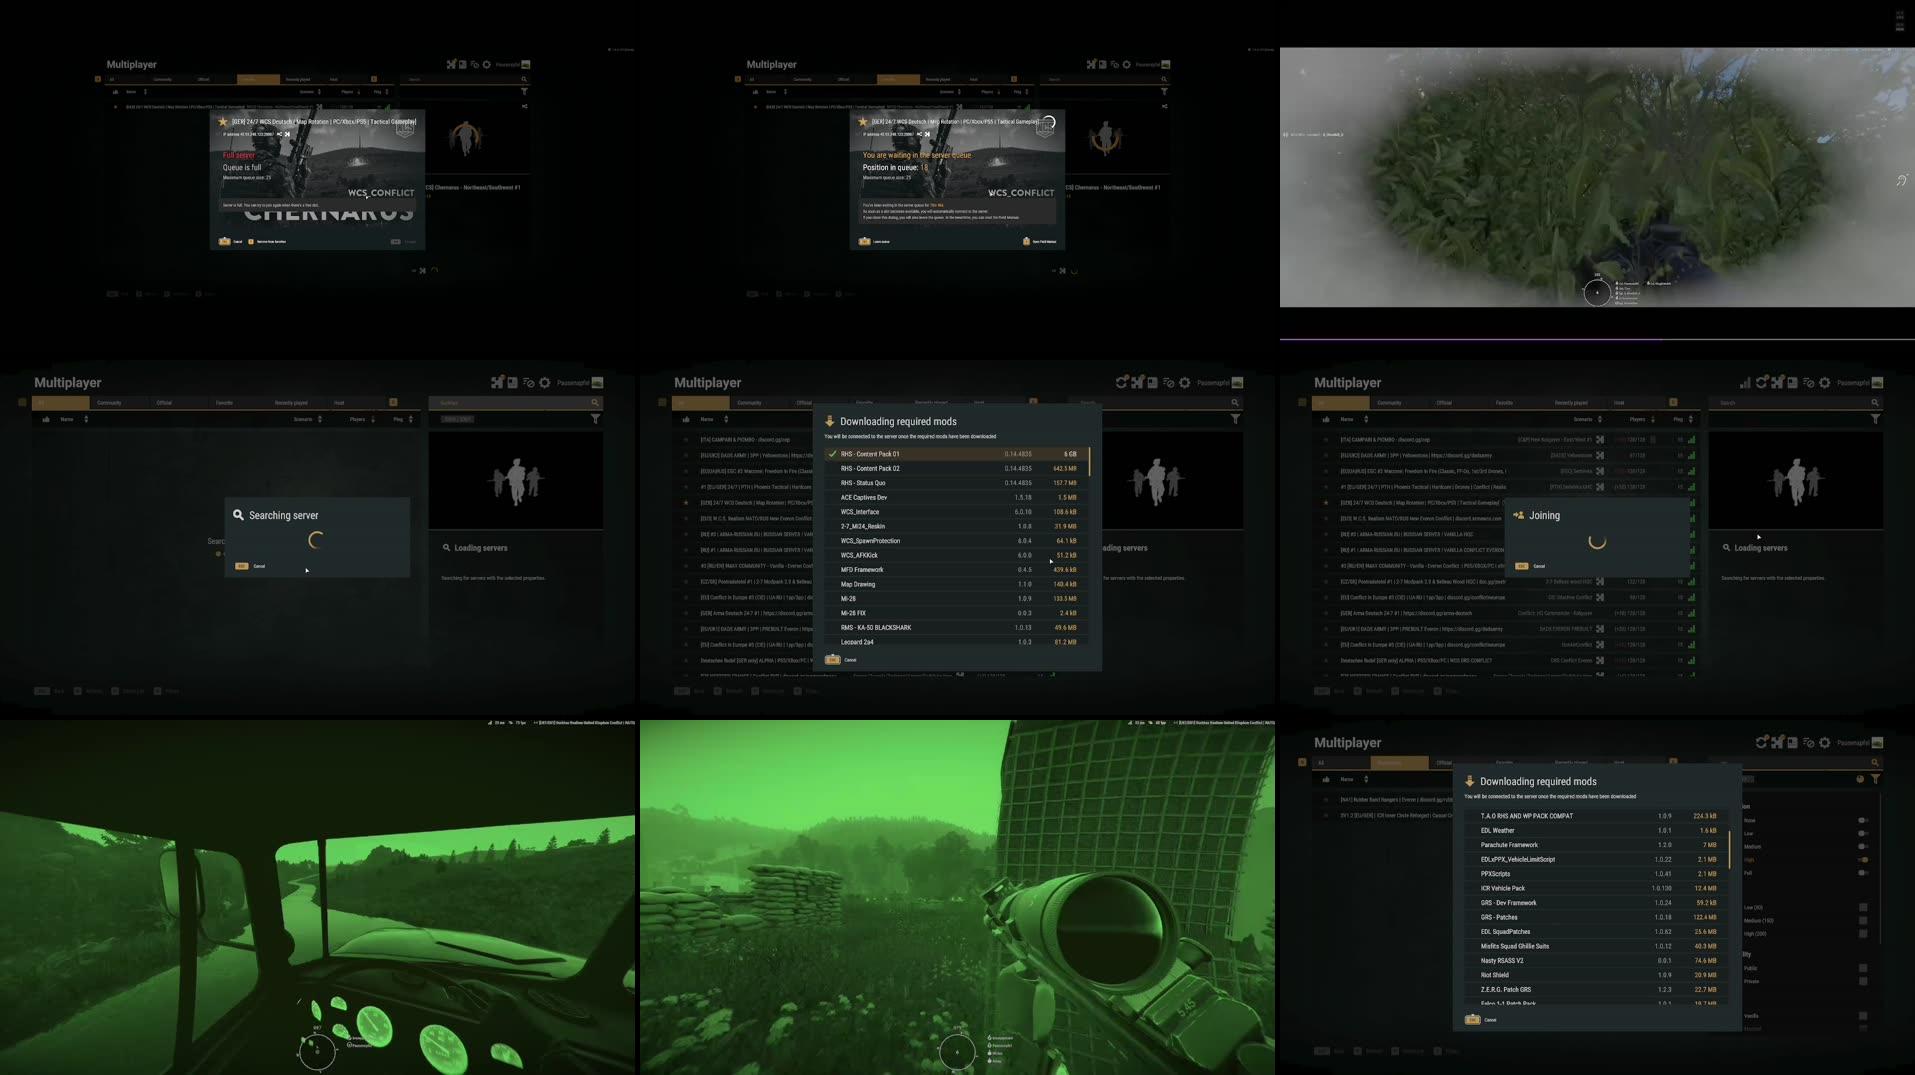Expand the Scenario column sorter
This screenshot has width=1915, height=1075.
[x=1599, y=418]
